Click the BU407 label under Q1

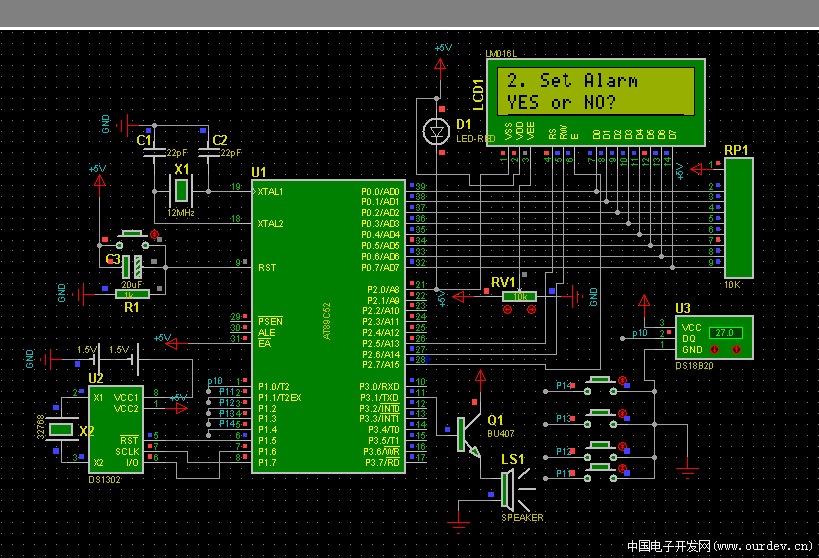[x=501, y=434]
